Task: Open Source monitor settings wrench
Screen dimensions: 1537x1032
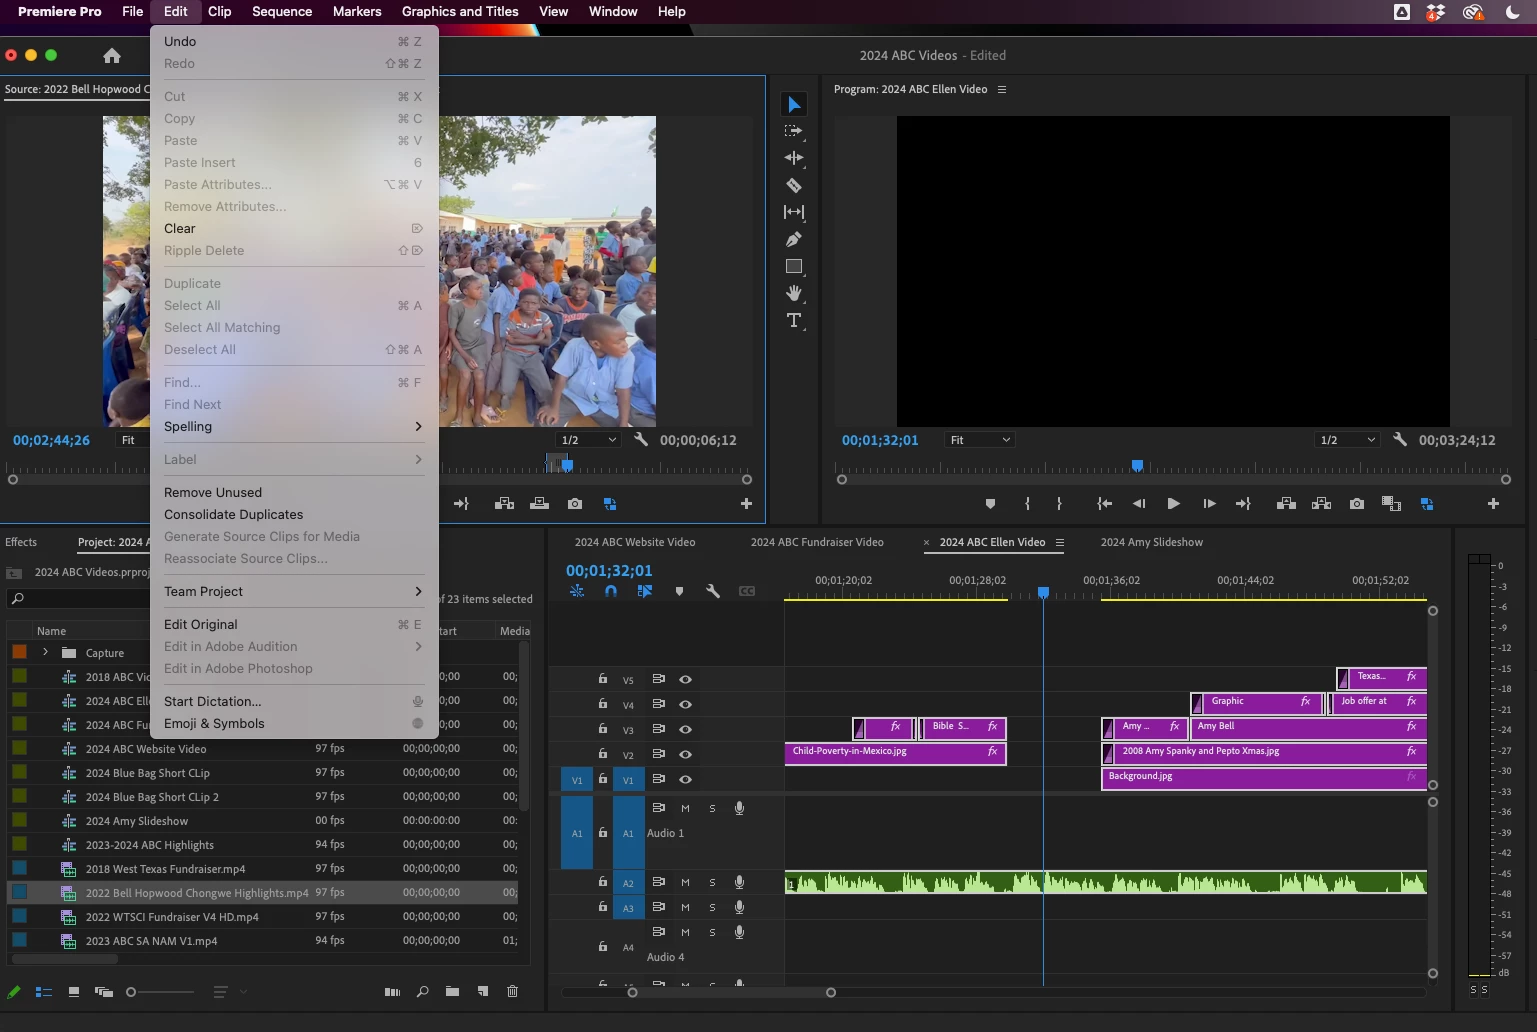Action: click(641, 440)
